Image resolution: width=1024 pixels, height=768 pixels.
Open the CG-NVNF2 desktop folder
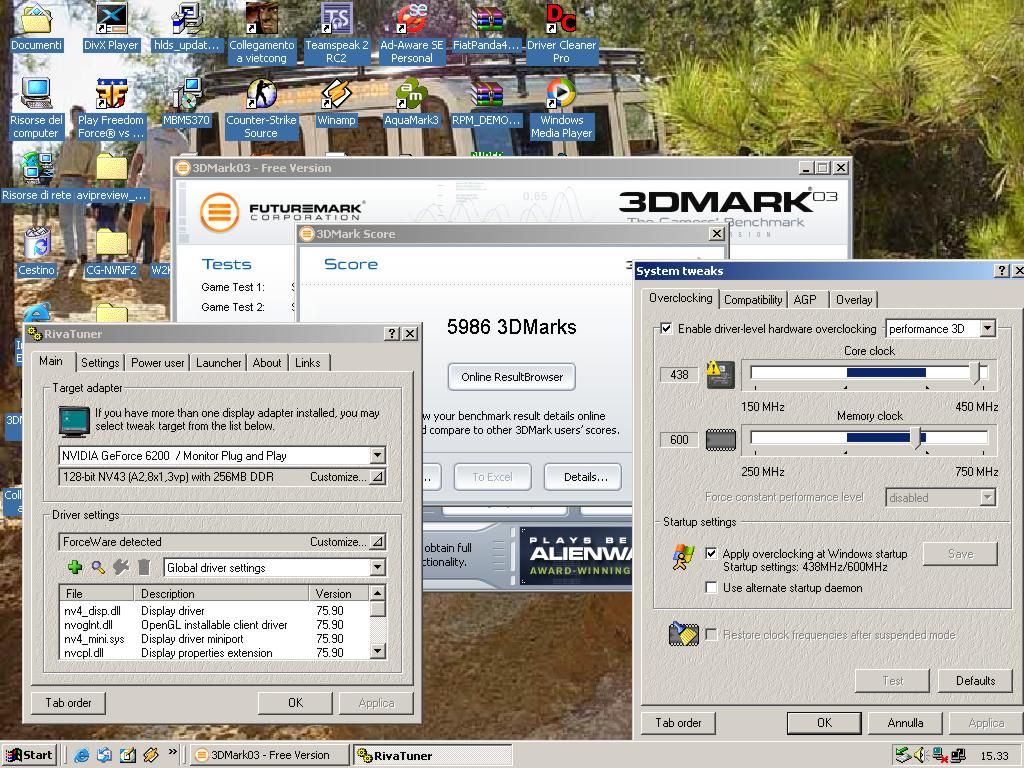coord(111,252)
